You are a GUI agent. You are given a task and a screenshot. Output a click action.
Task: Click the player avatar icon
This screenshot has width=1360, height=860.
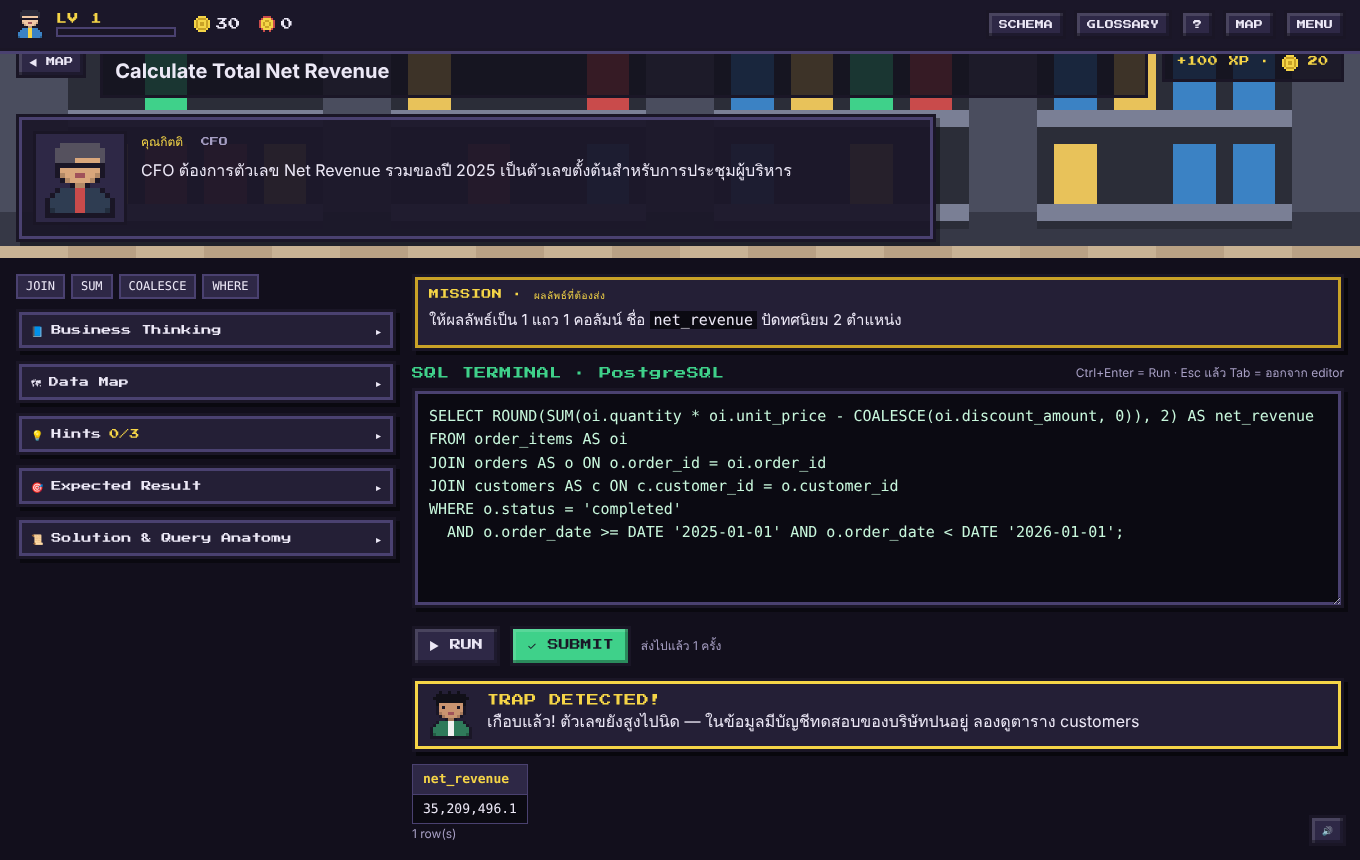(x=31, y=24)
